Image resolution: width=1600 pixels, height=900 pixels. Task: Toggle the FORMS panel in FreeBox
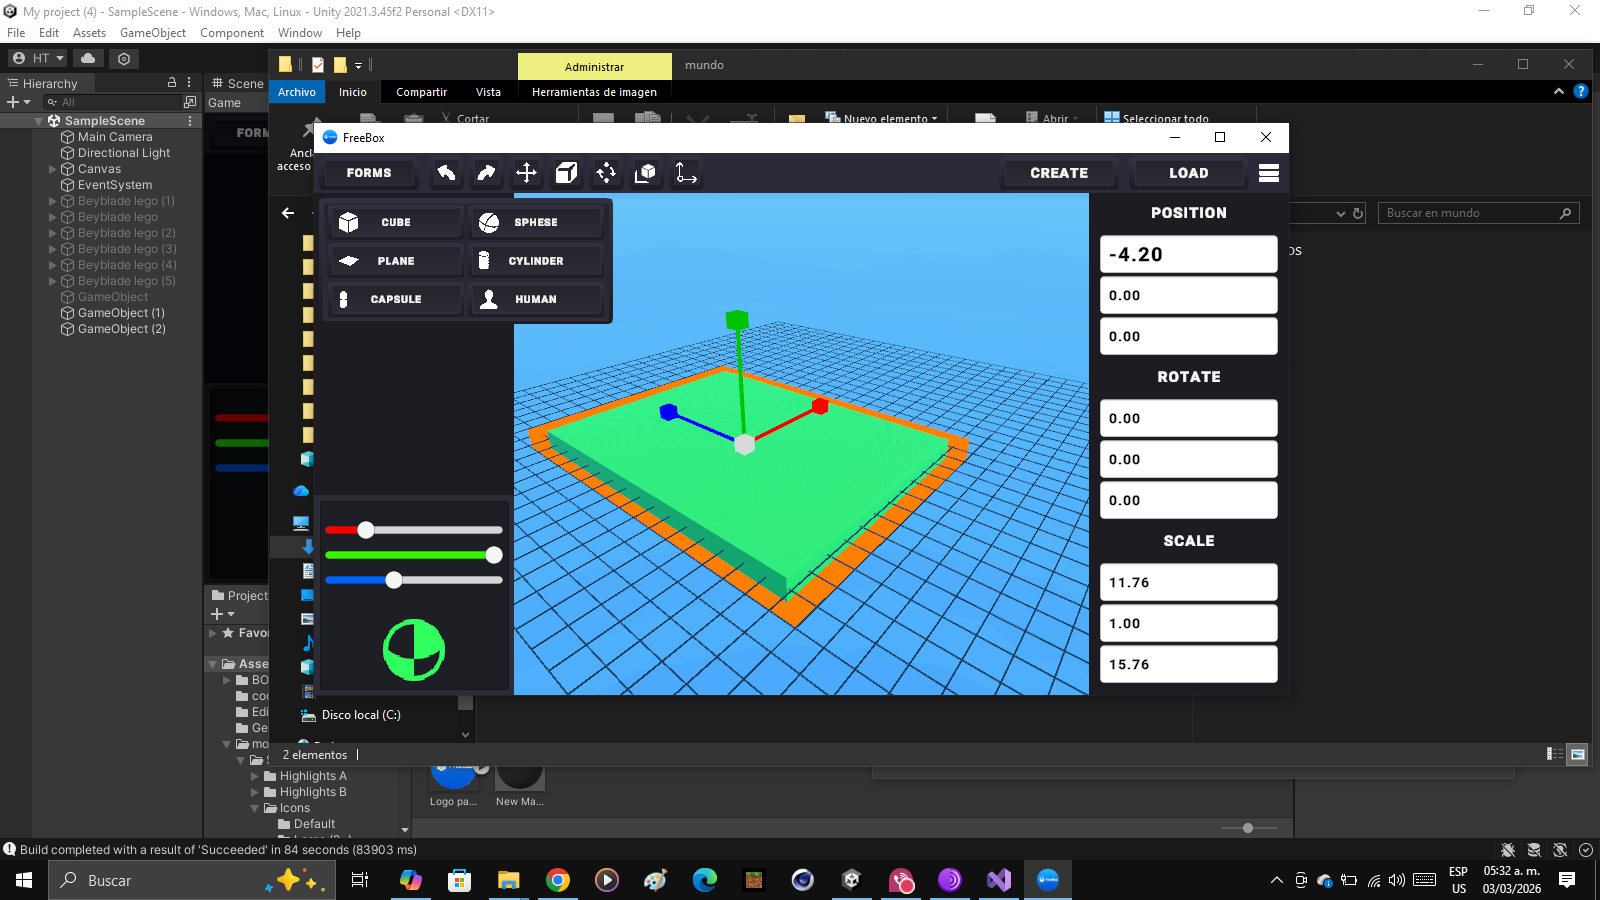click(369, 173)
